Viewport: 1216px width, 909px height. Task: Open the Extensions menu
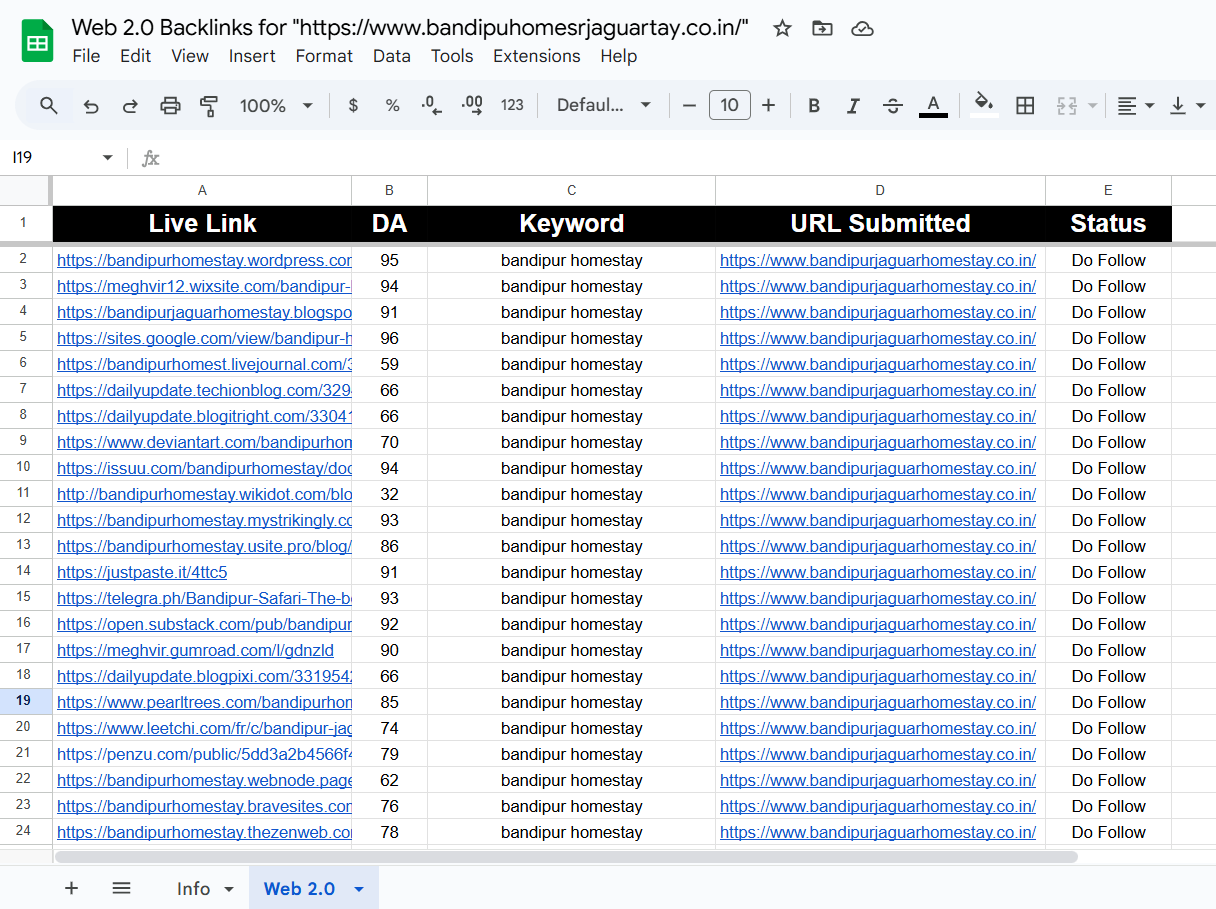point(536,56)
